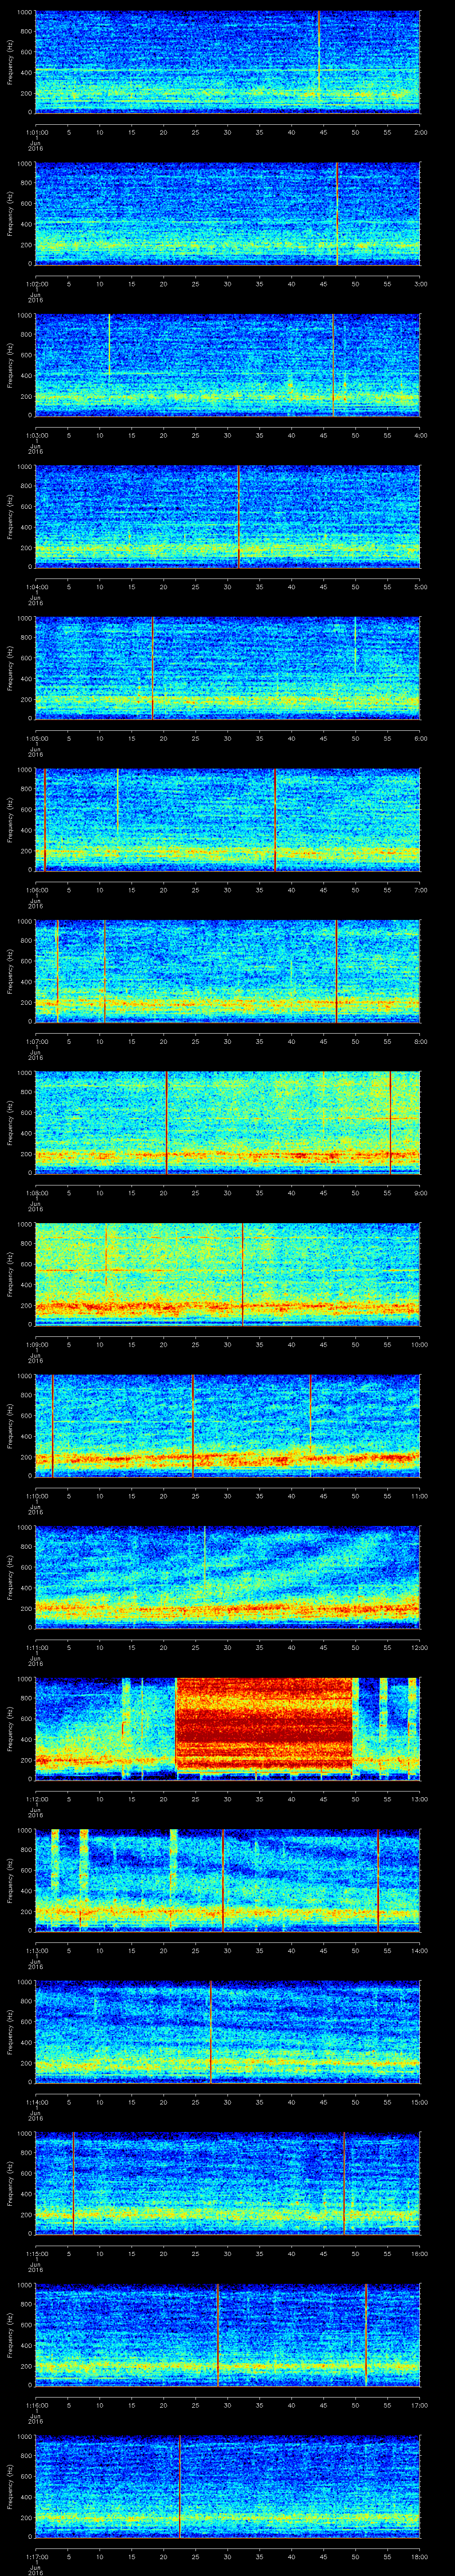This screenshot has width=455, height=2576.
Task: Click the 1:15:00 start time label
Action: coord(36,2254)
